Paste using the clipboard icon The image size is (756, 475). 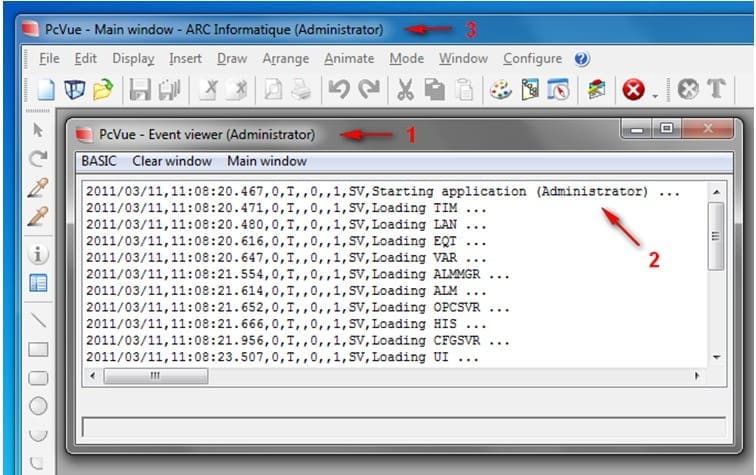[x=464, y=90]
